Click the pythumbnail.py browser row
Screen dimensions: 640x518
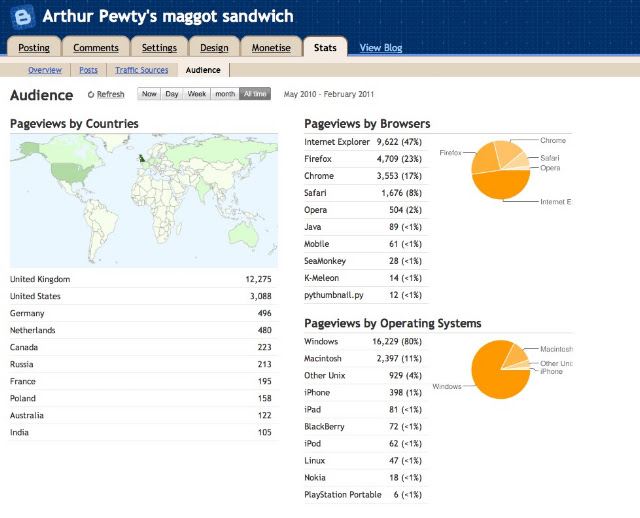point(366,295)
